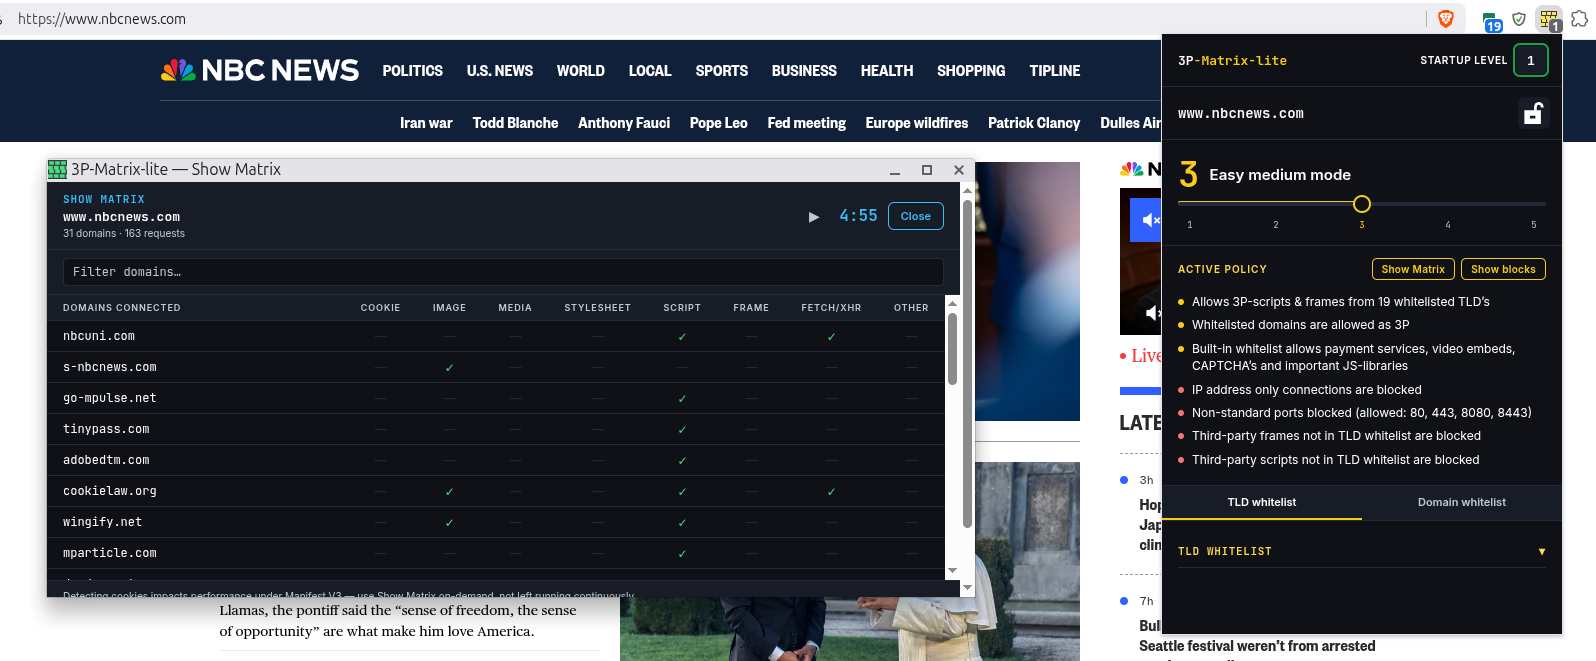Screen dimensions: 1596x661
Task: Open the Pope Leo topic link
Action: click(x=719, y=123)
